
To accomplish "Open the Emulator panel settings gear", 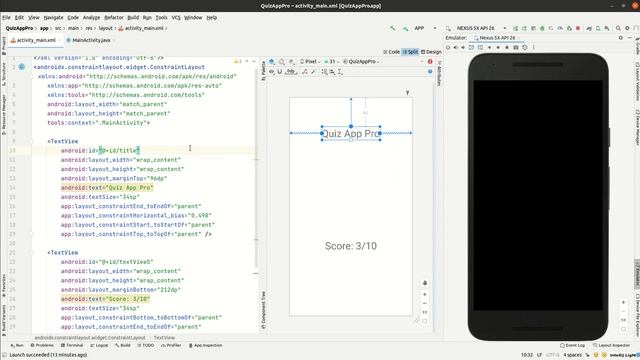I will point(620,38).
